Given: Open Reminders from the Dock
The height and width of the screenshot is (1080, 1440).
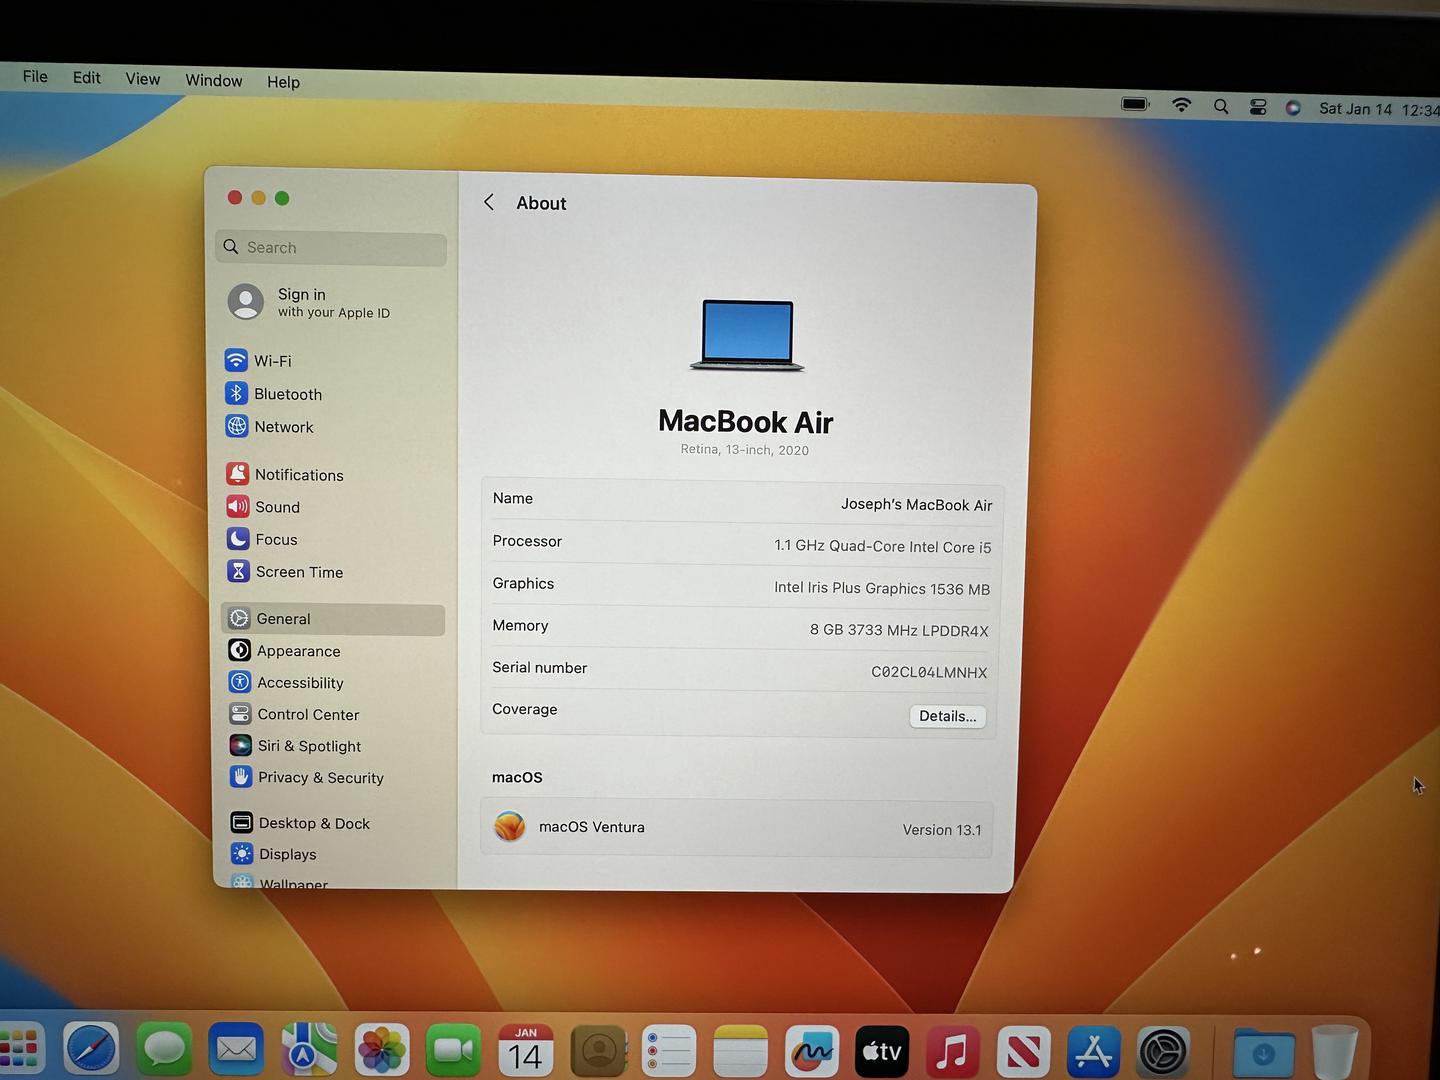Looking at the screenshot, I should click(669, 1052).
